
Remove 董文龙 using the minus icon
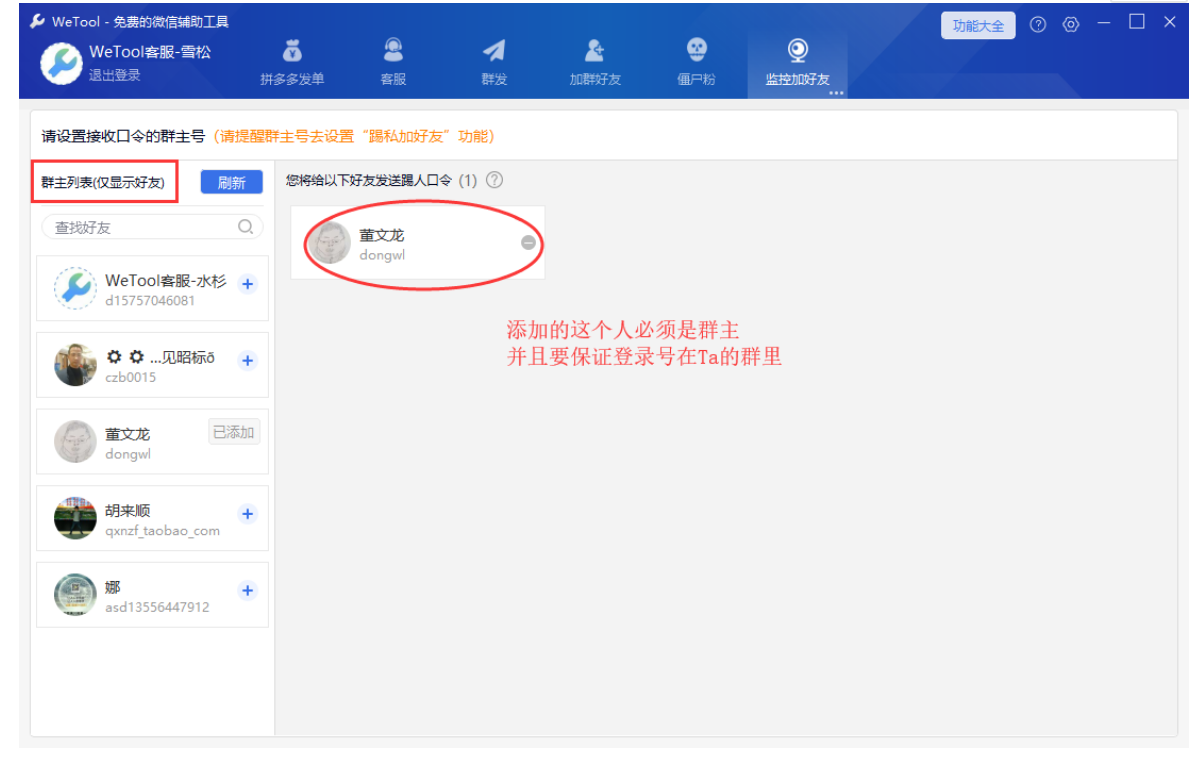click(528, 242)
